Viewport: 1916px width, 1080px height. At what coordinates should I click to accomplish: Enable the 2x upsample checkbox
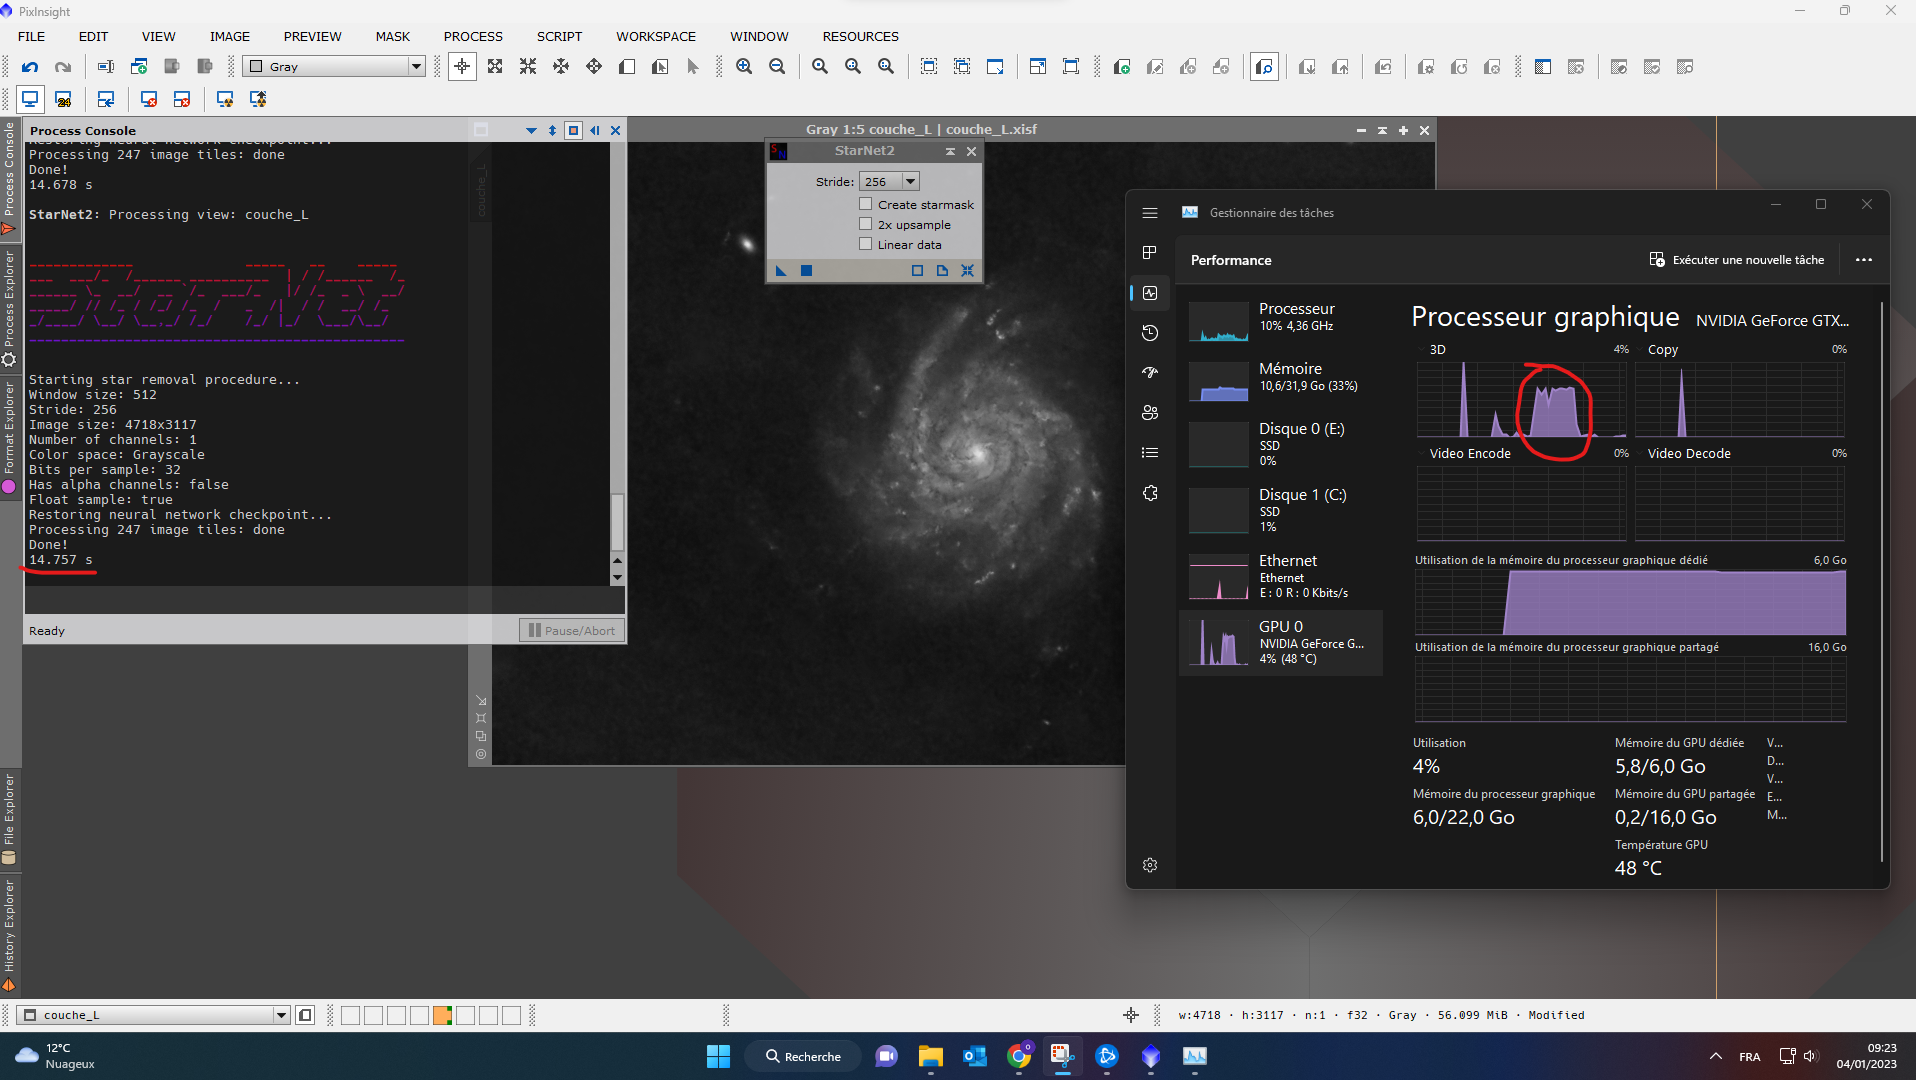click(866, 224)
